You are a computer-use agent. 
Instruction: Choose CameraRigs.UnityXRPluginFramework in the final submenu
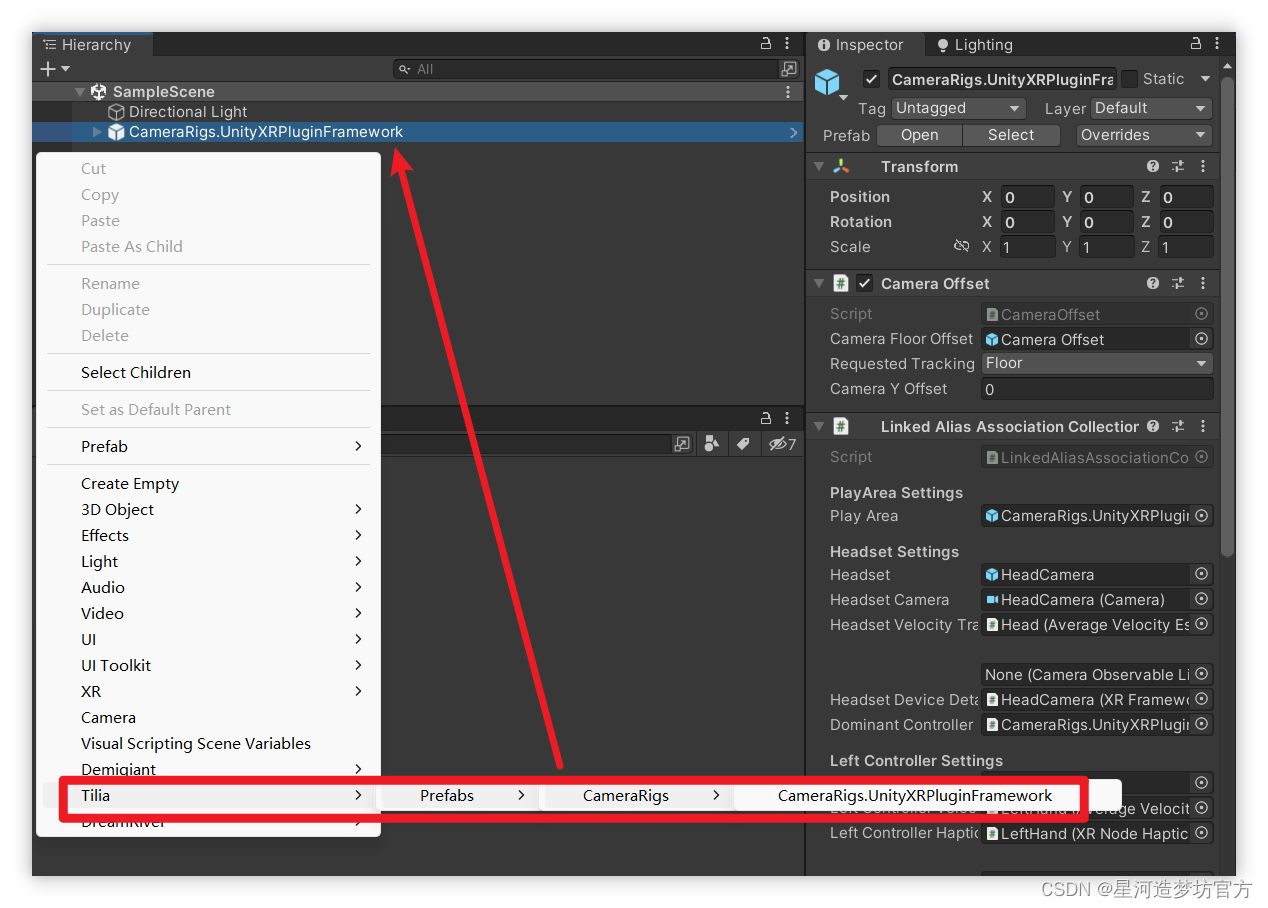[915, 795]
